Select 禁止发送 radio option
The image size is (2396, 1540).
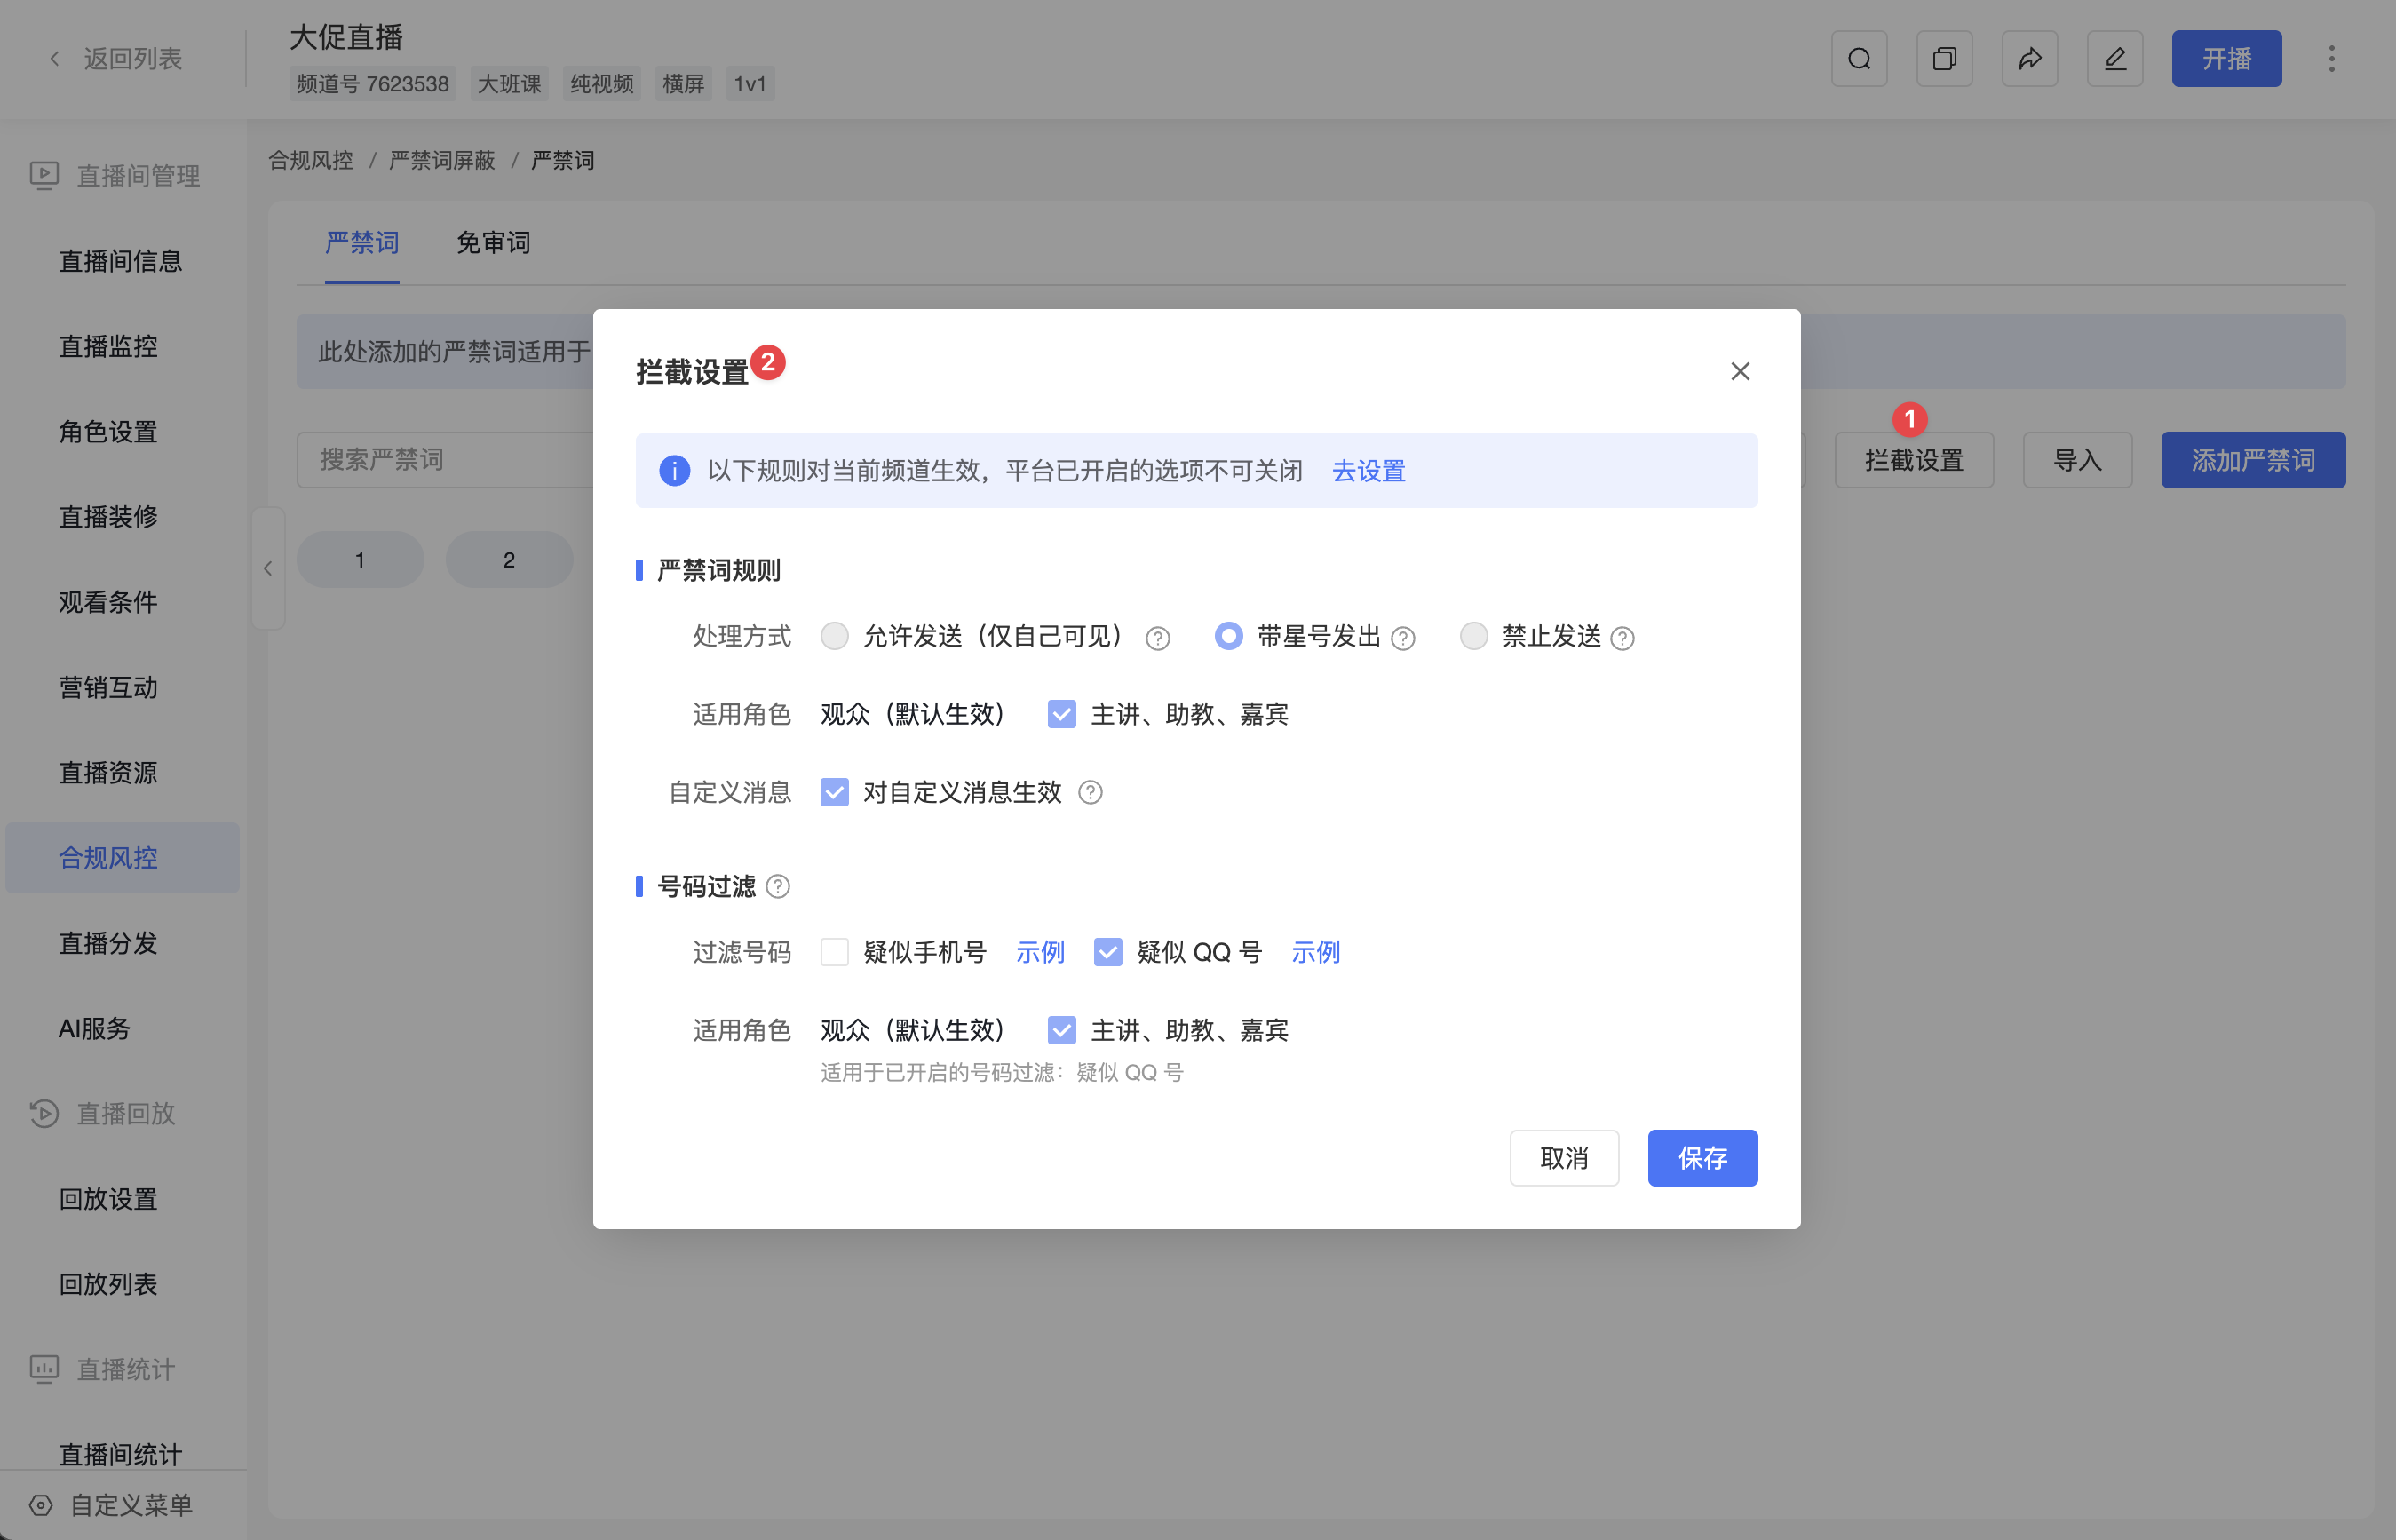point(1473,636)
